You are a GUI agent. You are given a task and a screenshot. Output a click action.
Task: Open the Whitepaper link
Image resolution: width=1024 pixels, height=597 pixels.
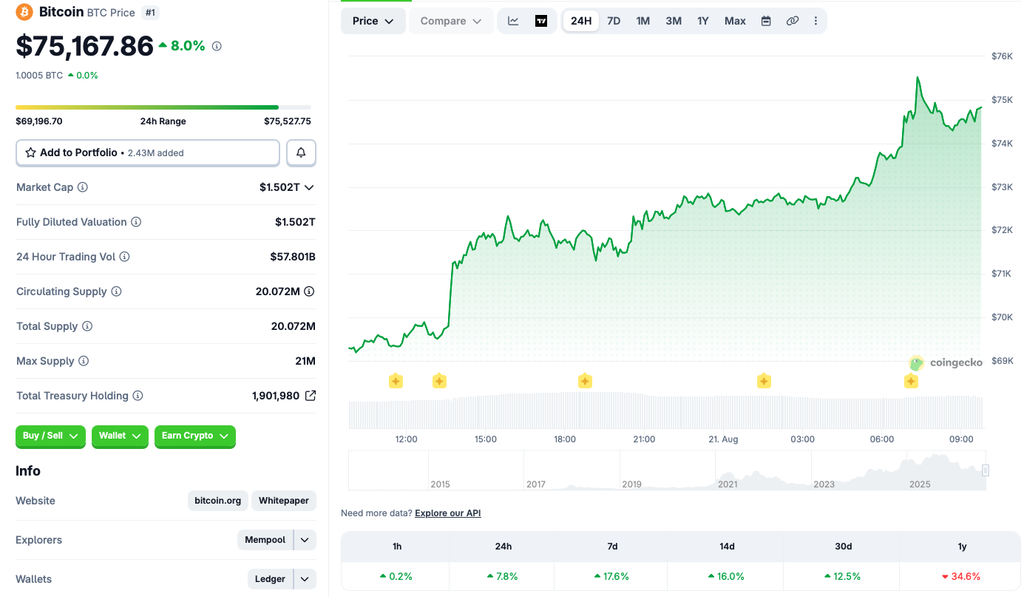coord(283,501)
